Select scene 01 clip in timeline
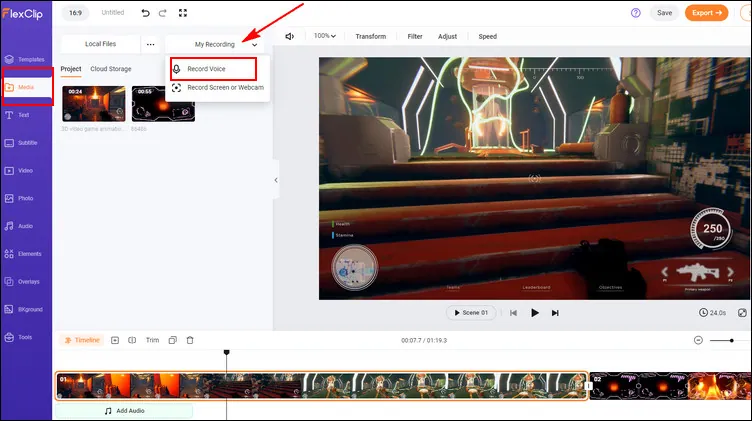 [x=321, y=386]
